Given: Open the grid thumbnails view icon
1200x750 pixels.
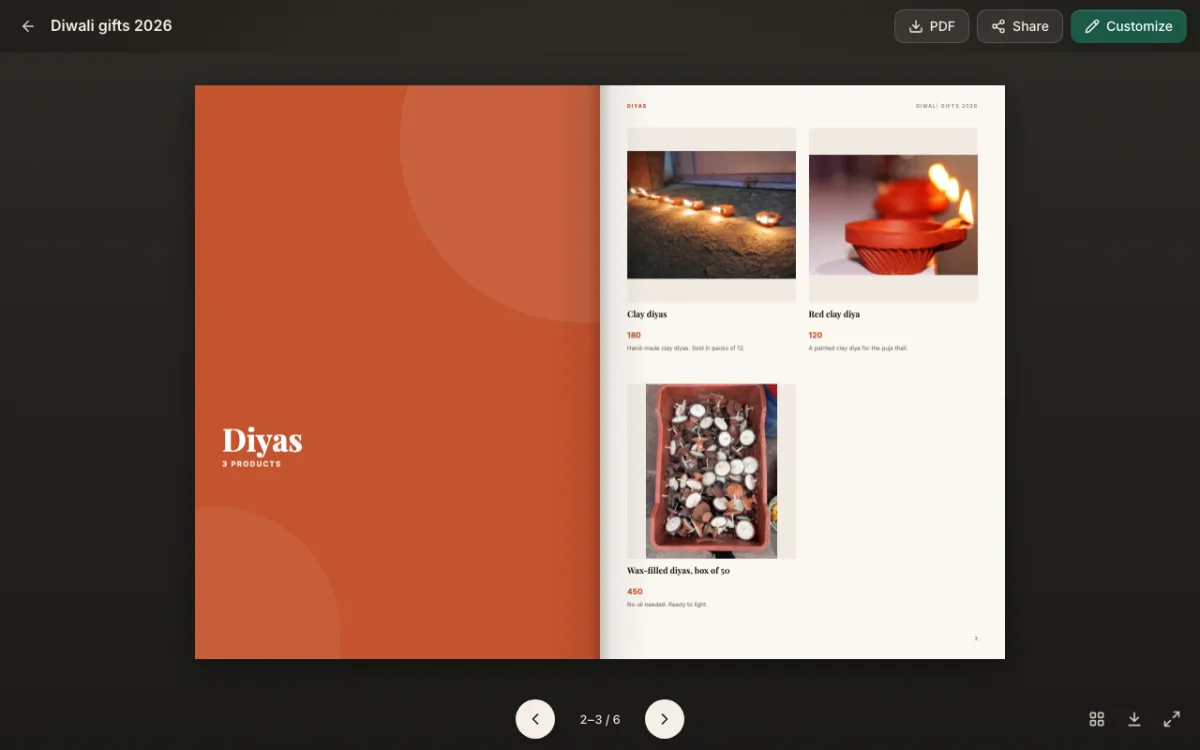Looking at the screenshot, I should tap(1097, 719).
